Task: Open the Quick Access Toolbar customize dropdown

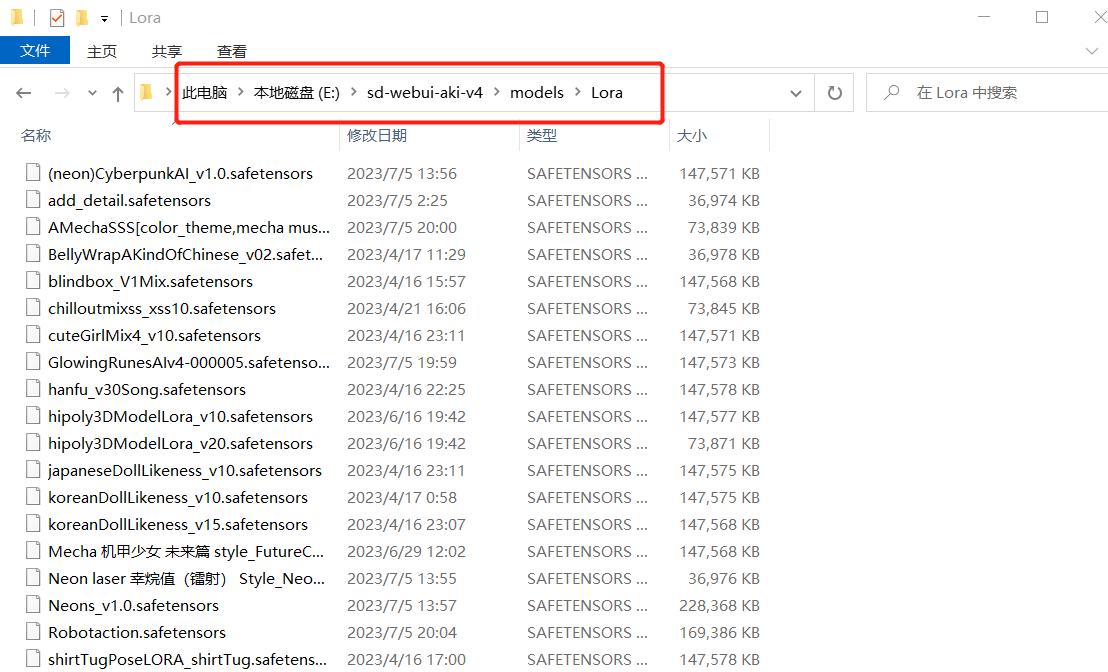Action: click(104, 18)
